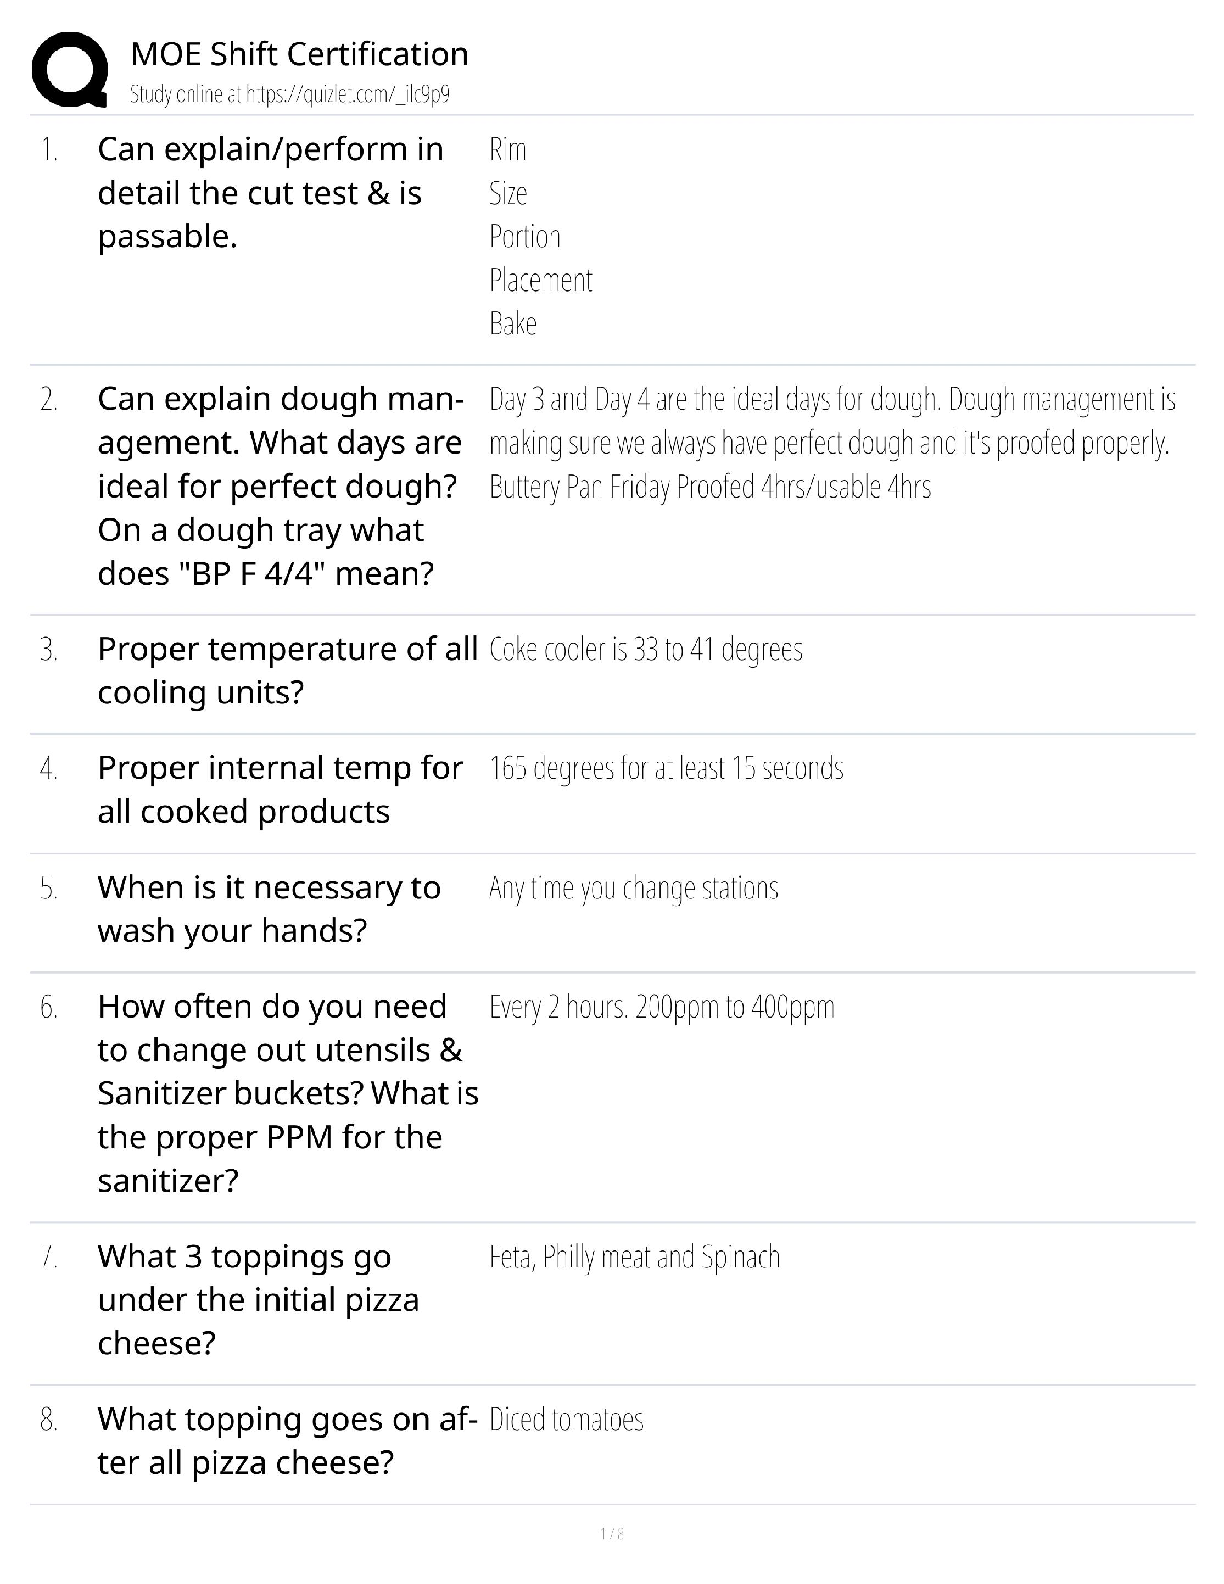The height and width of the screenshot is (1584, 1224).
Task: Select the cooling units temperature question
Action: 287,670
